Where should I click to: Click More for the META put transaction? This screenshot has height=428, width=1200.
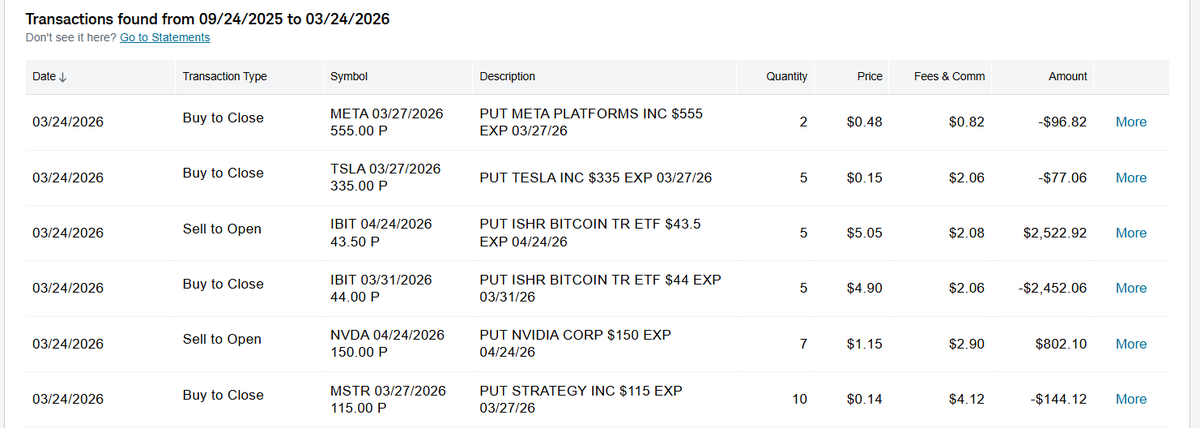pyautogui.click(x=1130, y=122)
